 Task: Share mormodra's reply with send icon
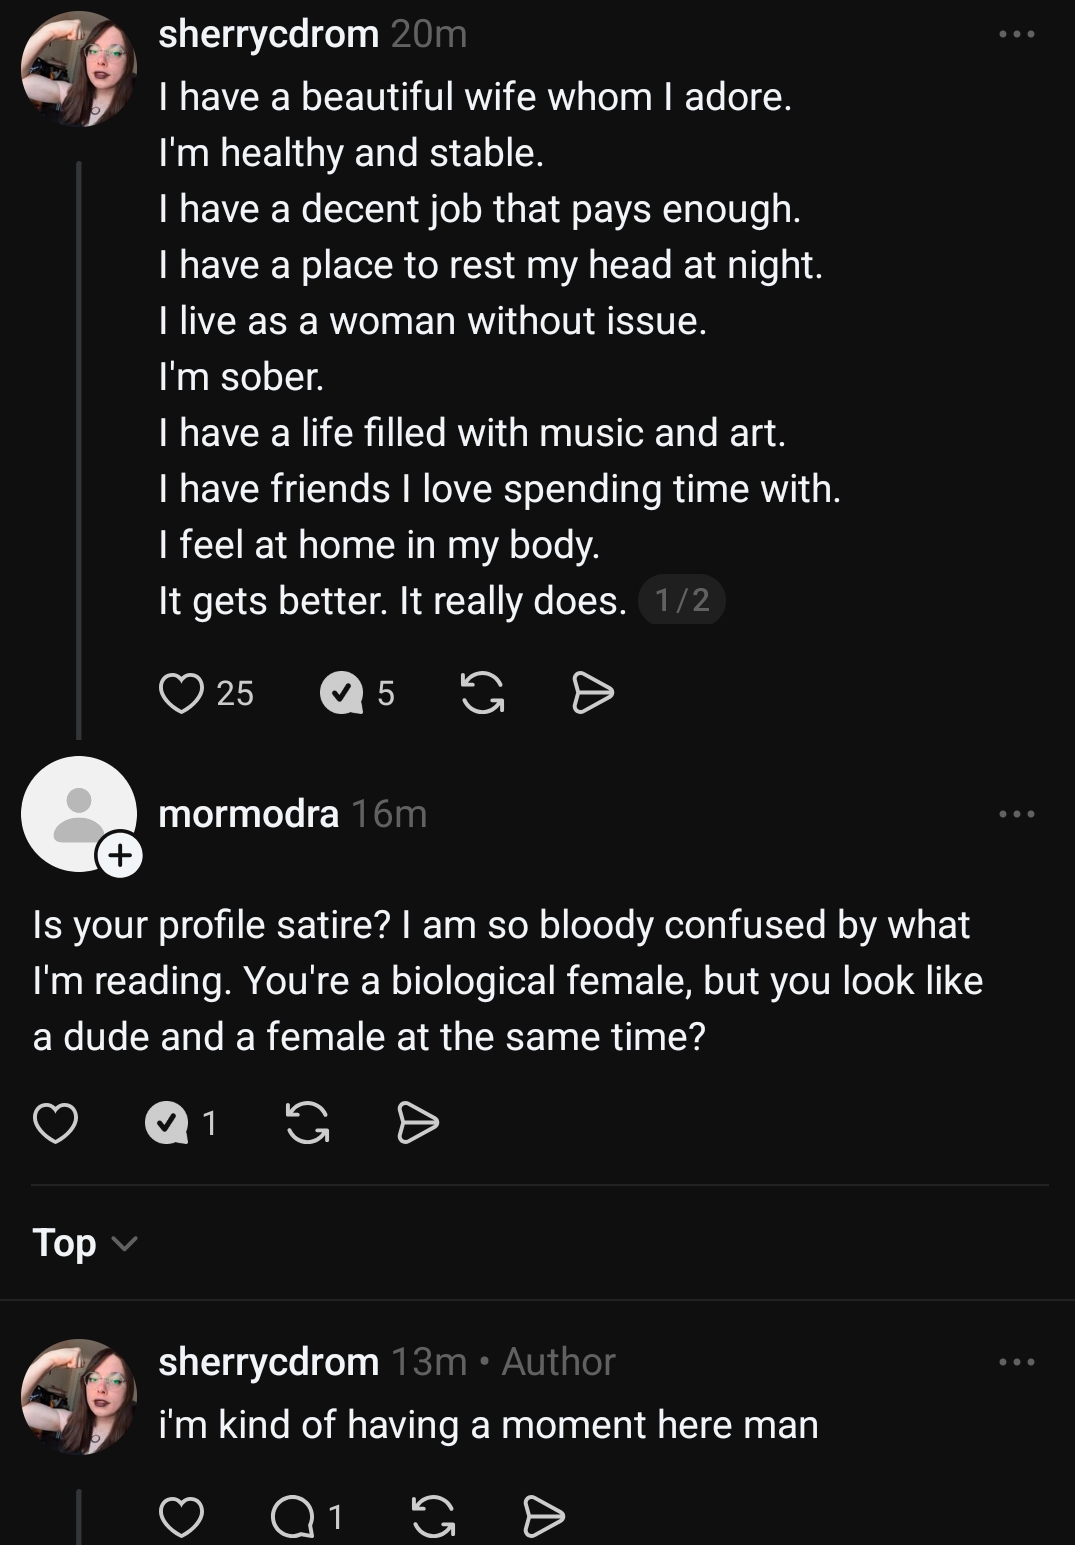pyautogui.click(x=418, y=1123)
